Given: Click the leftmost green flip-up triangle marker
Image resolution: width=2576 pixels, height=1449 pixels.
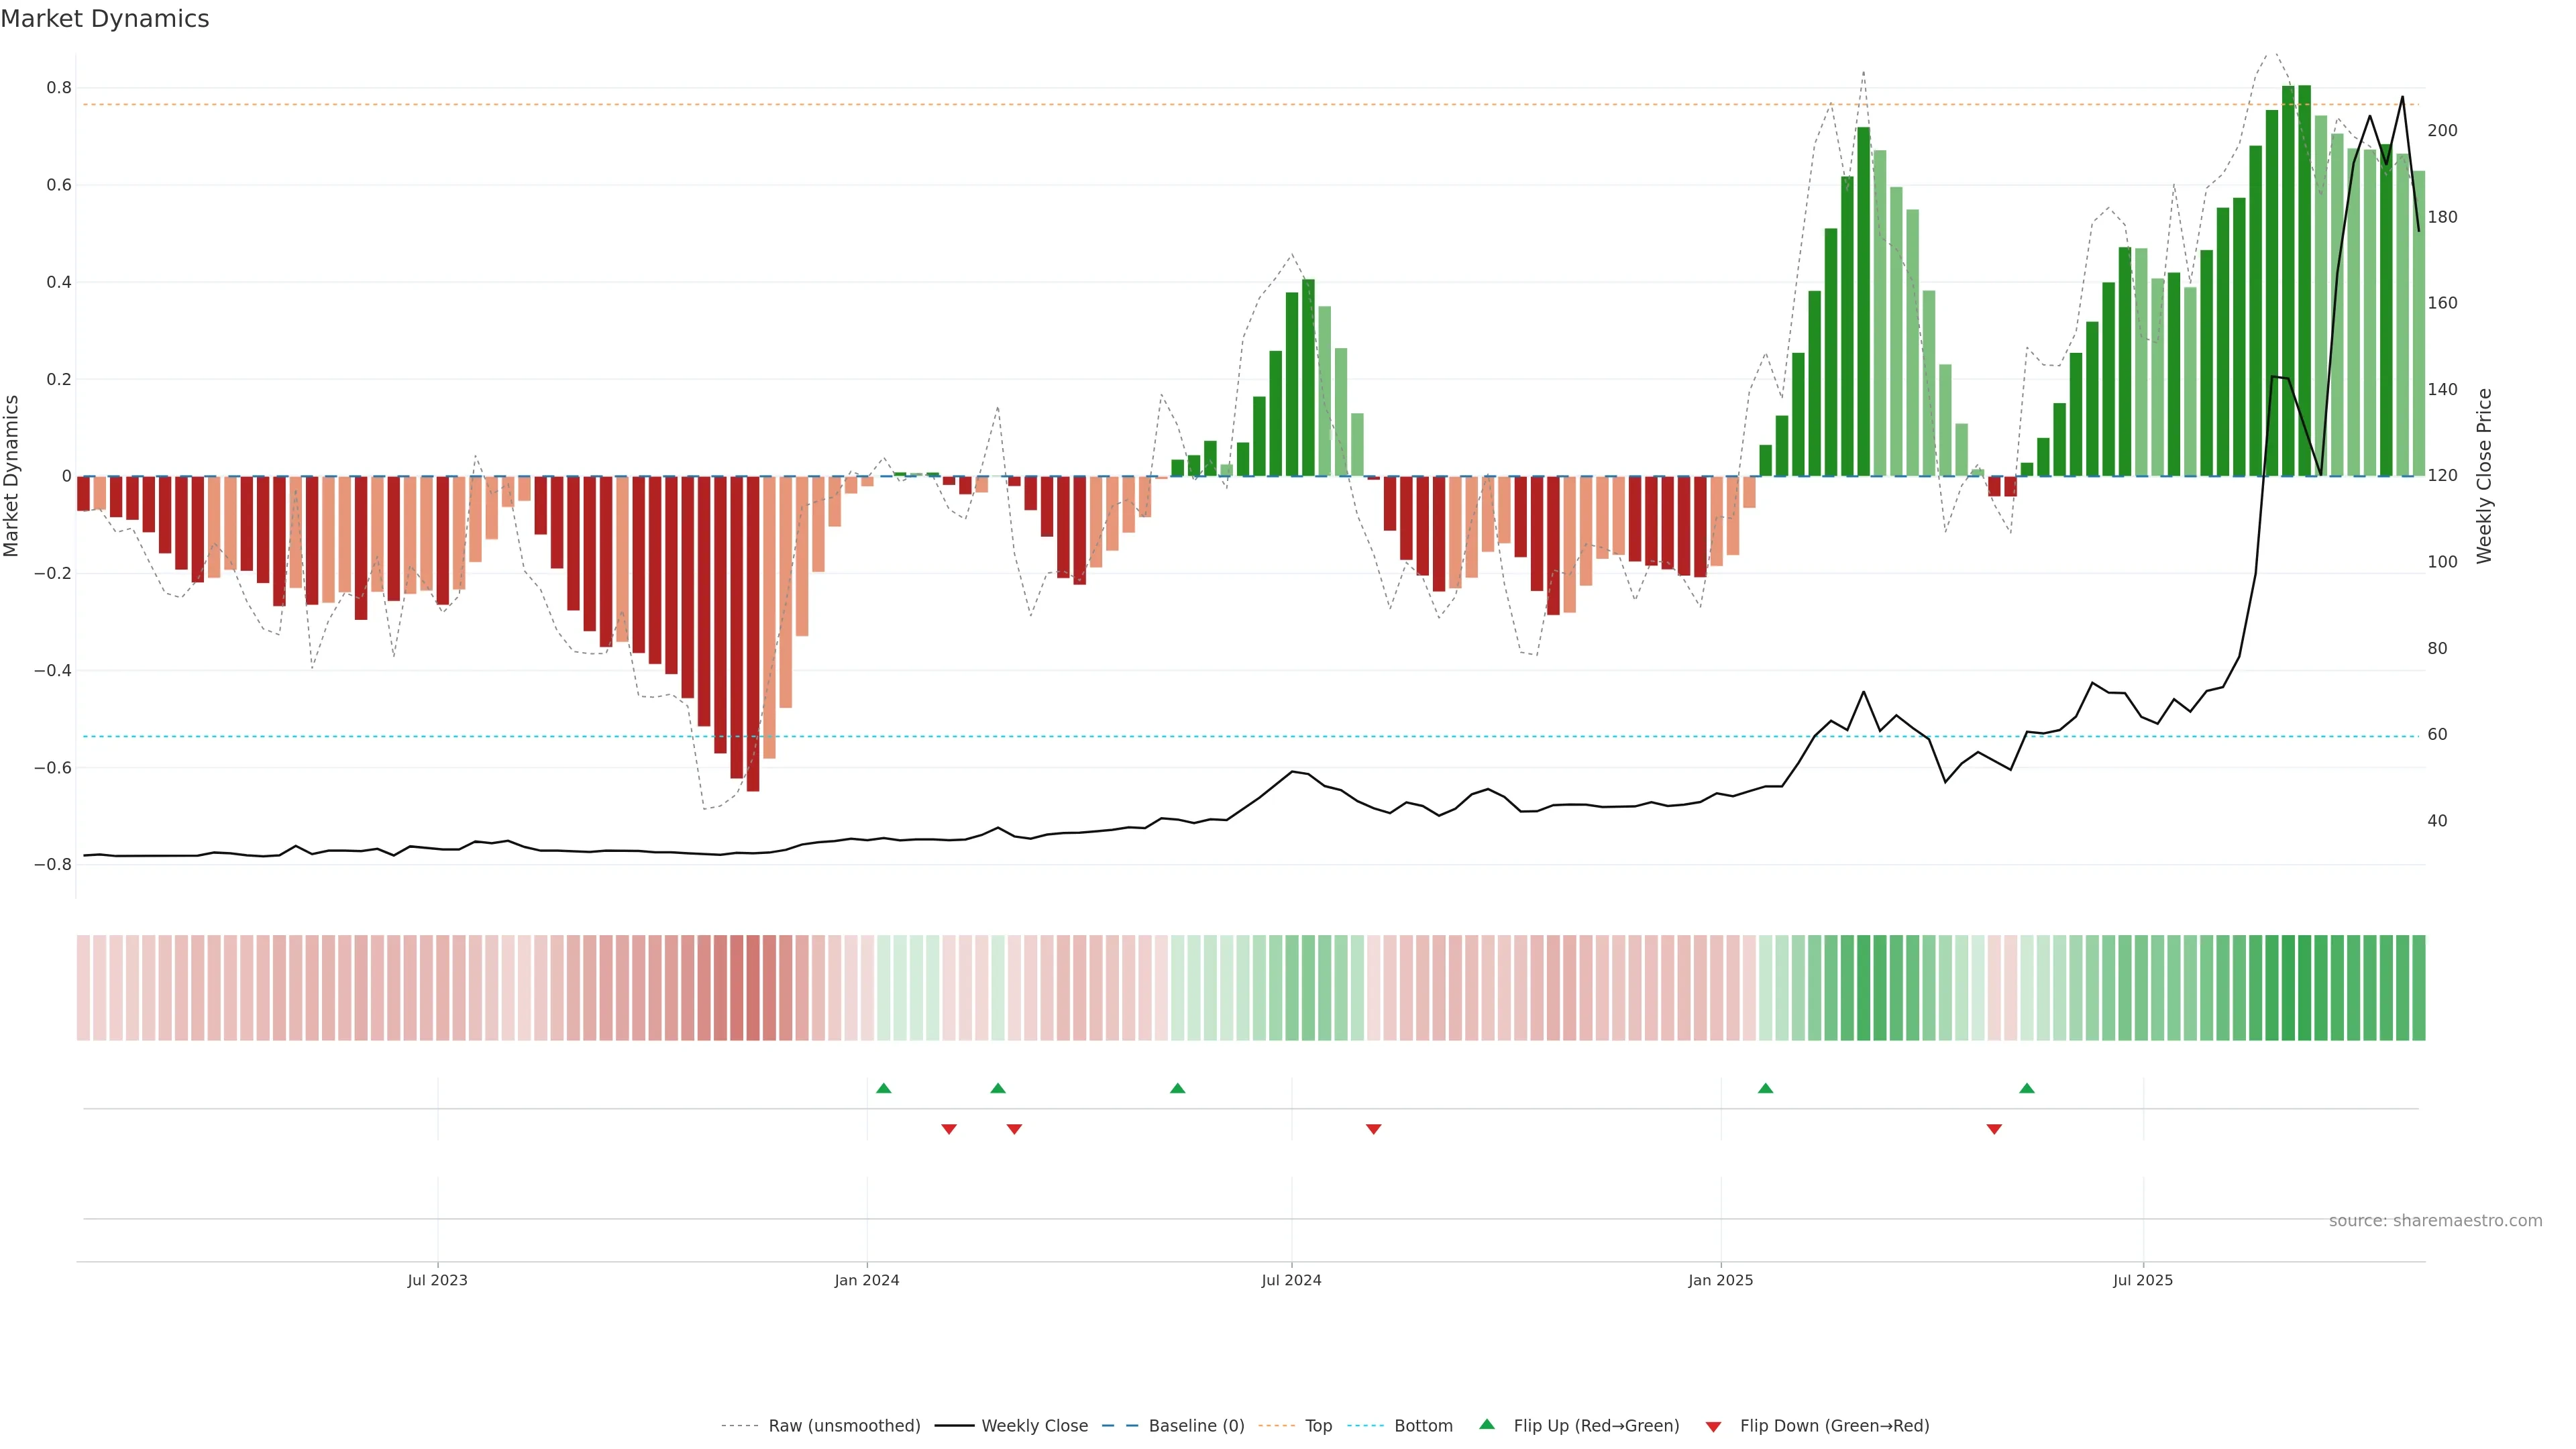Looking at the screenshot, I should 883,1088.
